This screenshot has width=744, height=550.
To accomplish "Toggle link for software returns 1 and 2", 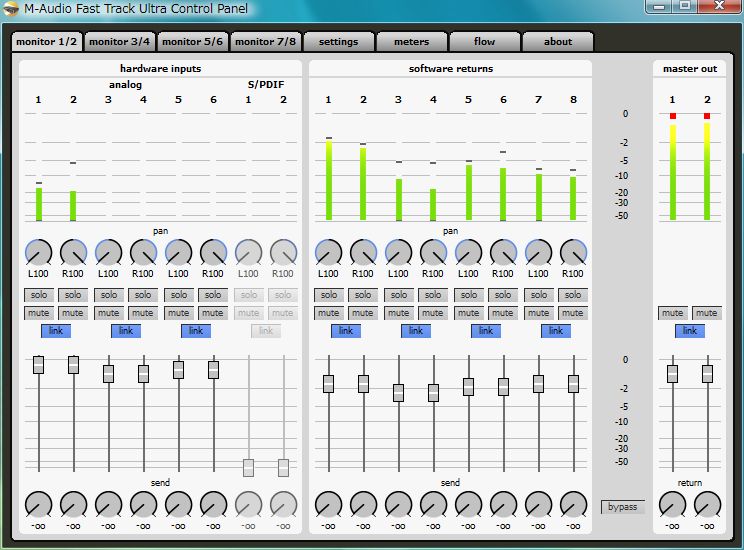I will [346, 331].
